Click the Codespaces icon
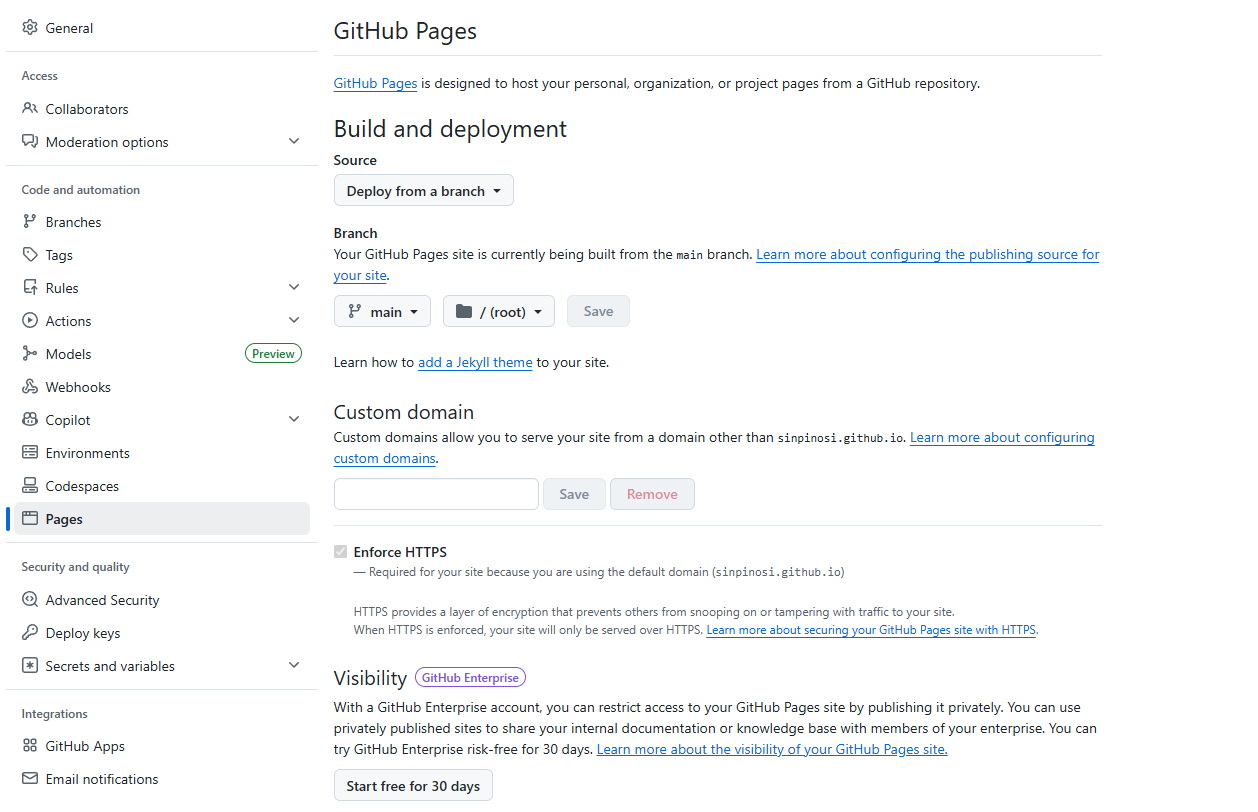The image size is (1258, 812). (x=30, y=486)
